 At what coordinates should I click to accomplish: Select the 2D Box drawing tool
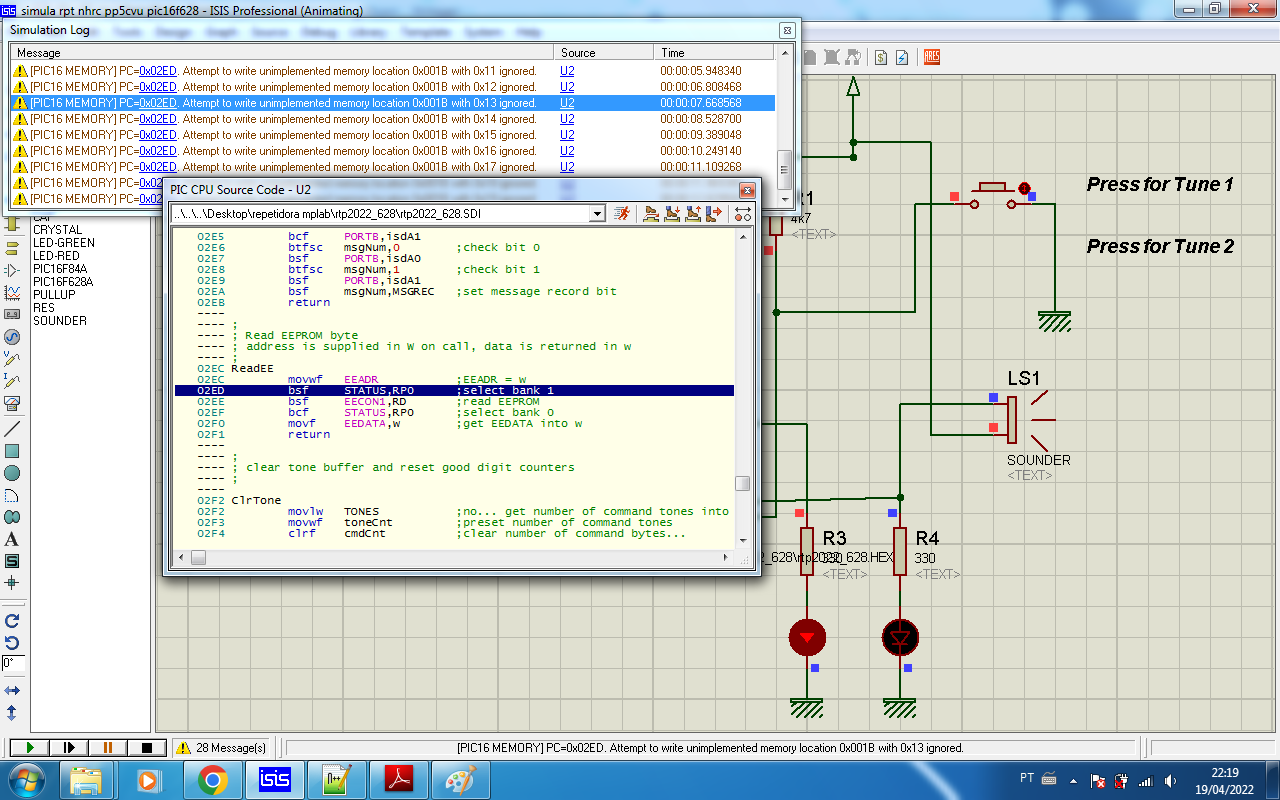[x=12, y=451]
